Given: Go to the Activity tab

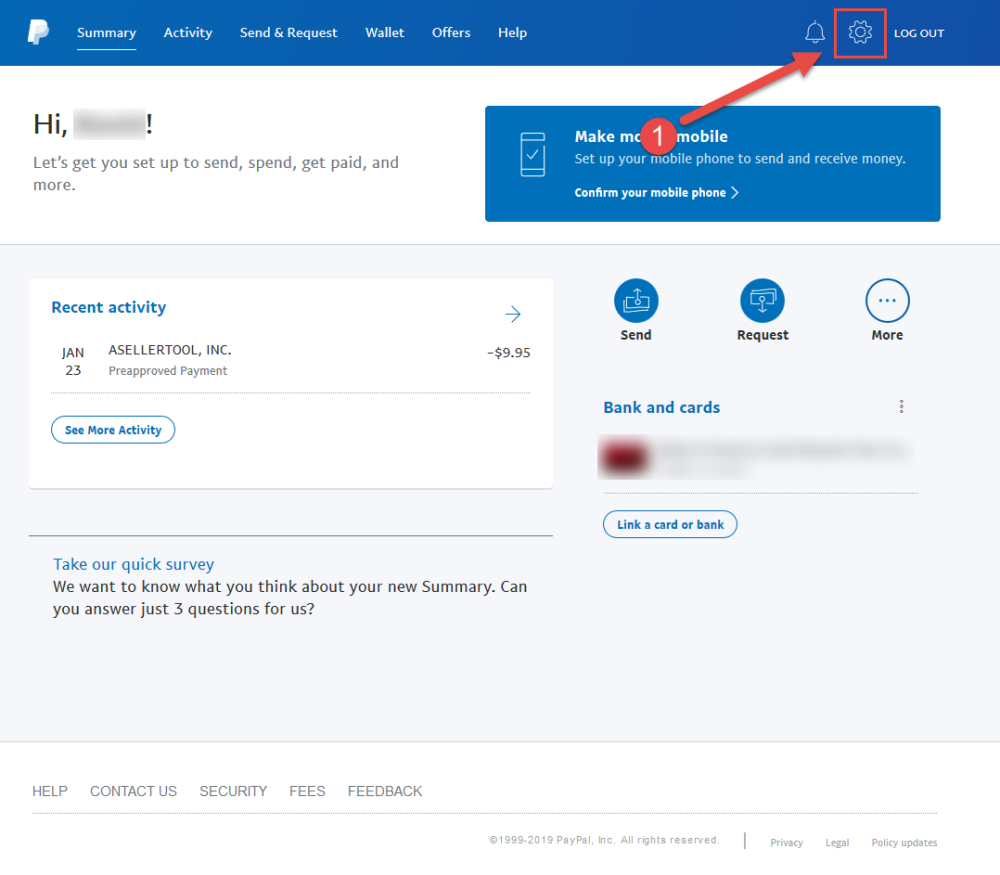Looking at the screenshot, I should tap(188, 33).
